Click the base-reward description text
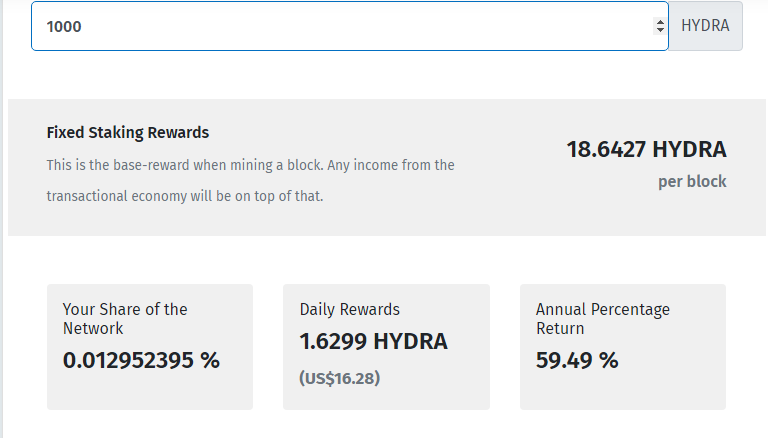Viewport: 768px width, 438px height. pyautogui.click(x=250, y=180)
